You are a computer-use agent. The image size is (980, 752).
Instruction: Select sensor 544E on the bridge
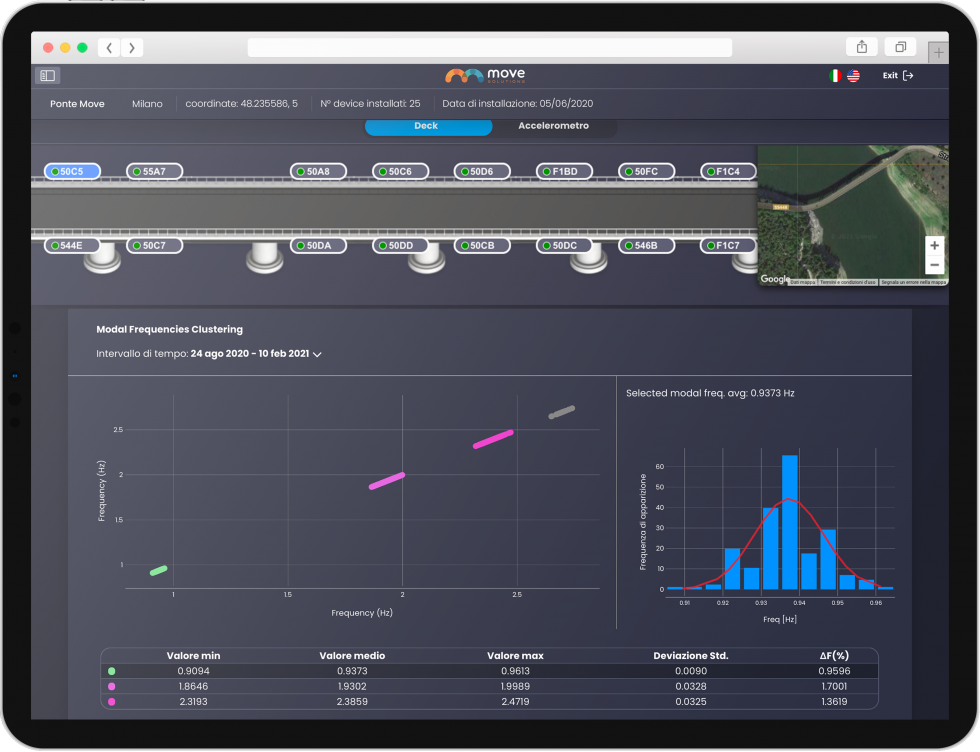click(x=71, y=245)
